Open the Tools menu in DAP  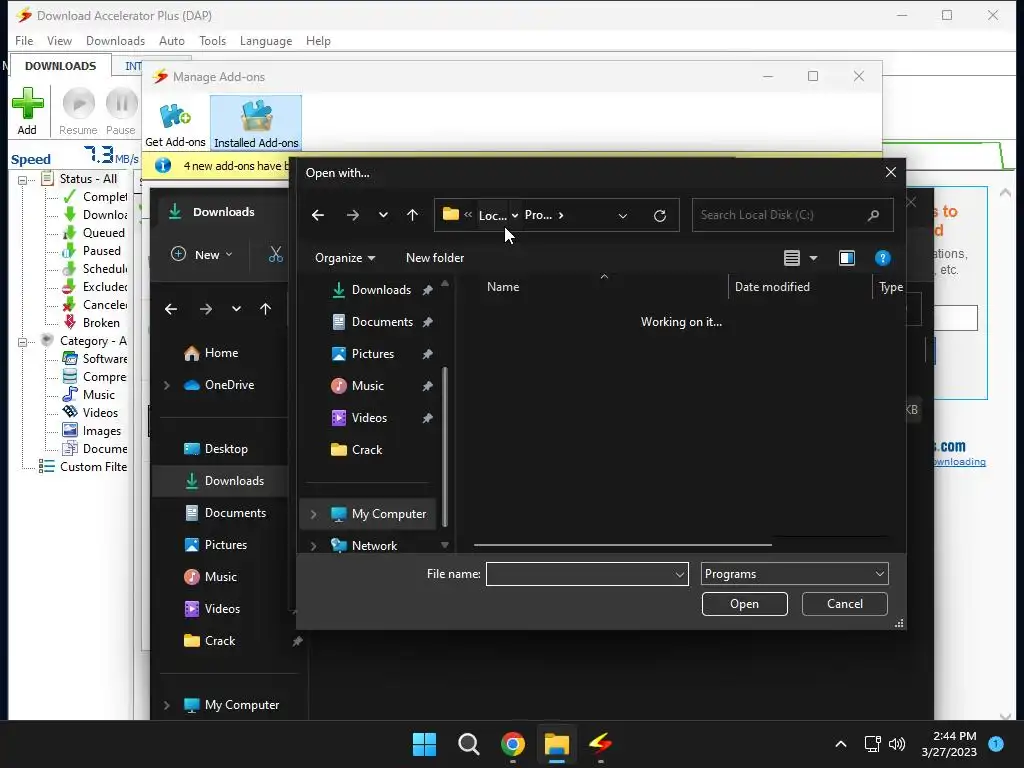212,40
